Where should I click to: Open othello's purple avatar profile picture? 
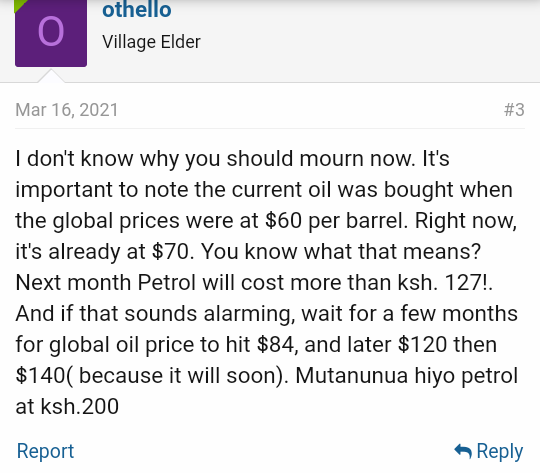coord(51,33)
